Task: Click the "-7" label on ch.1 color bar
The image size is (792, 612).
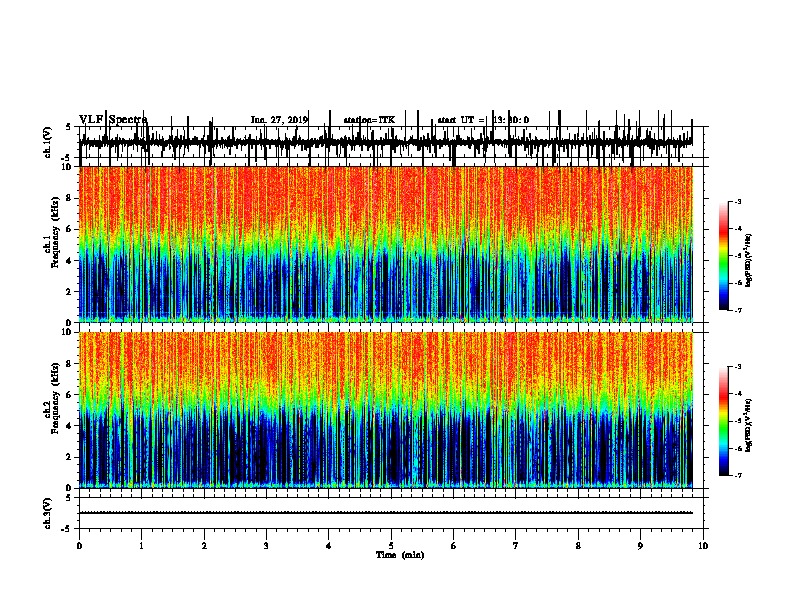Action: (x=738, y=310)
